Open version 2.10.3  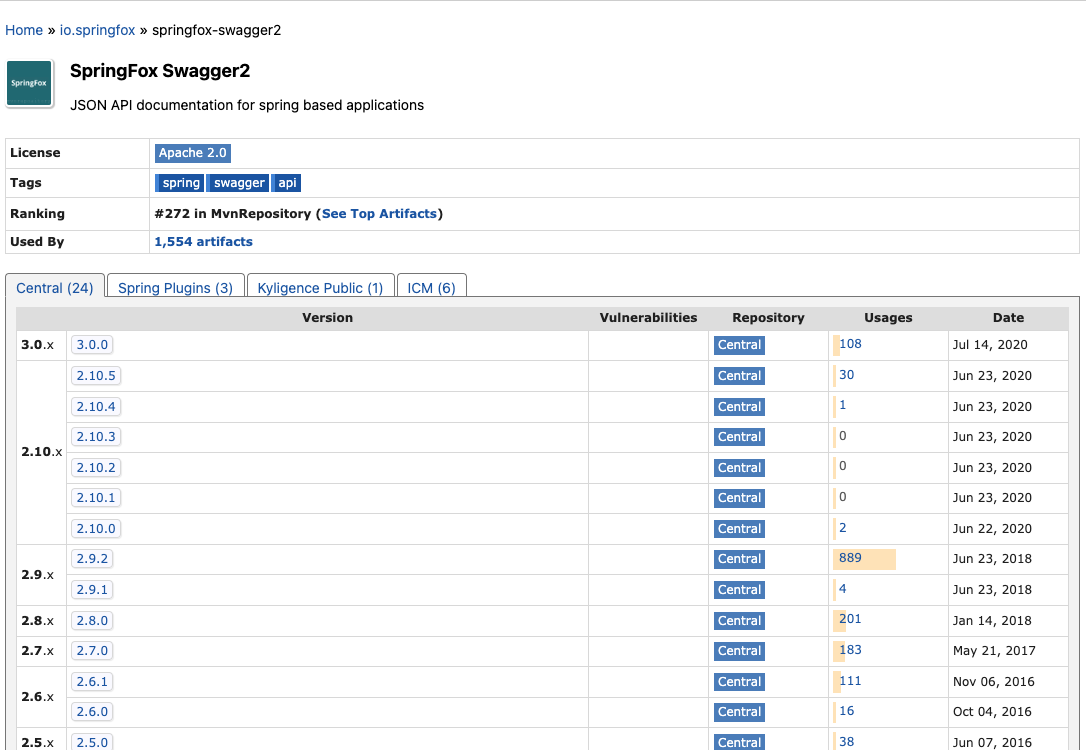point(96,437)
